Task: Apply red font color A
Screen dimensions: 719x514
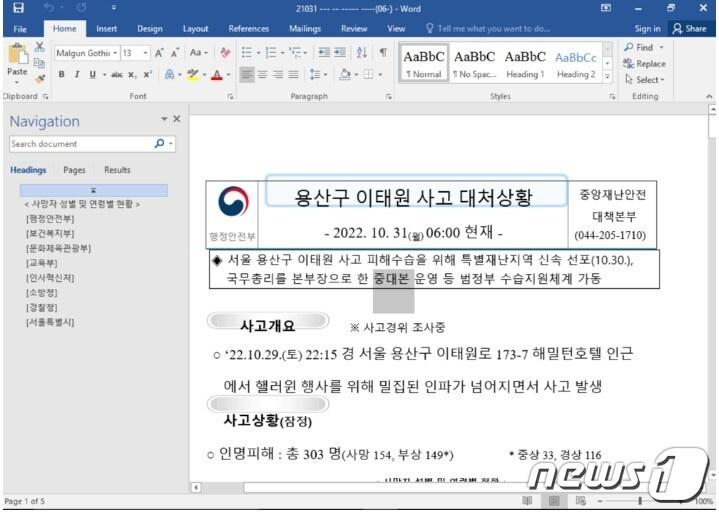Action: coord(217,75)
